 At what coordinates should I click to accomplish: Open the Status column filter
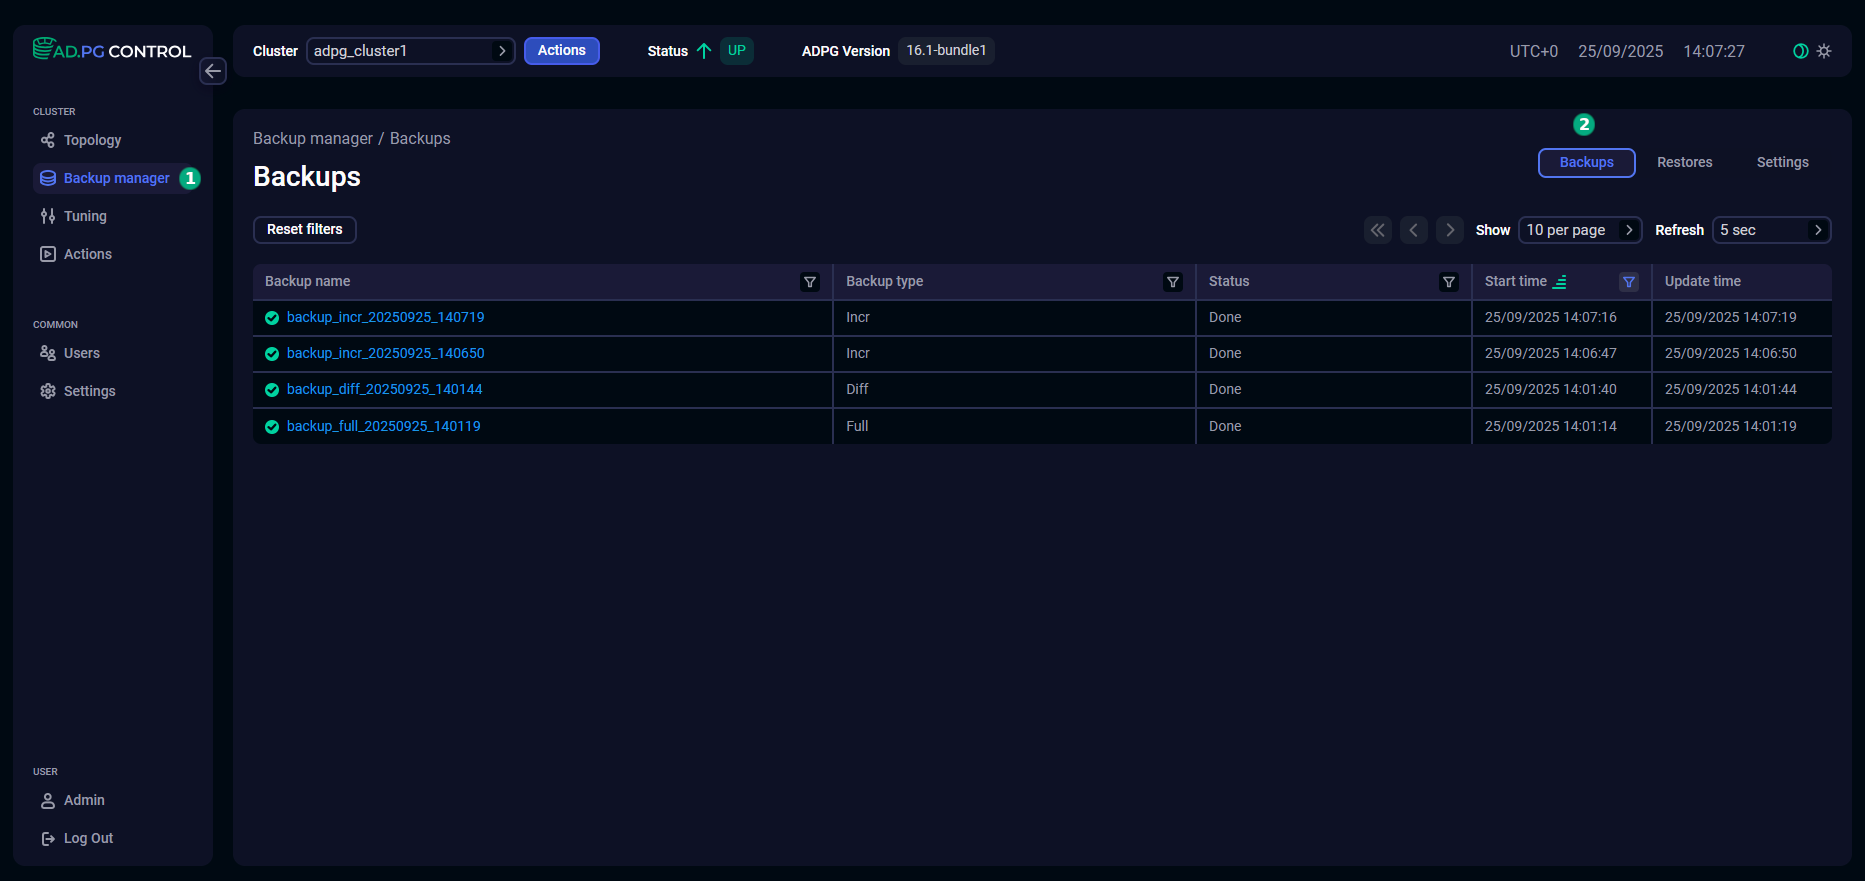click(1448, 282)
